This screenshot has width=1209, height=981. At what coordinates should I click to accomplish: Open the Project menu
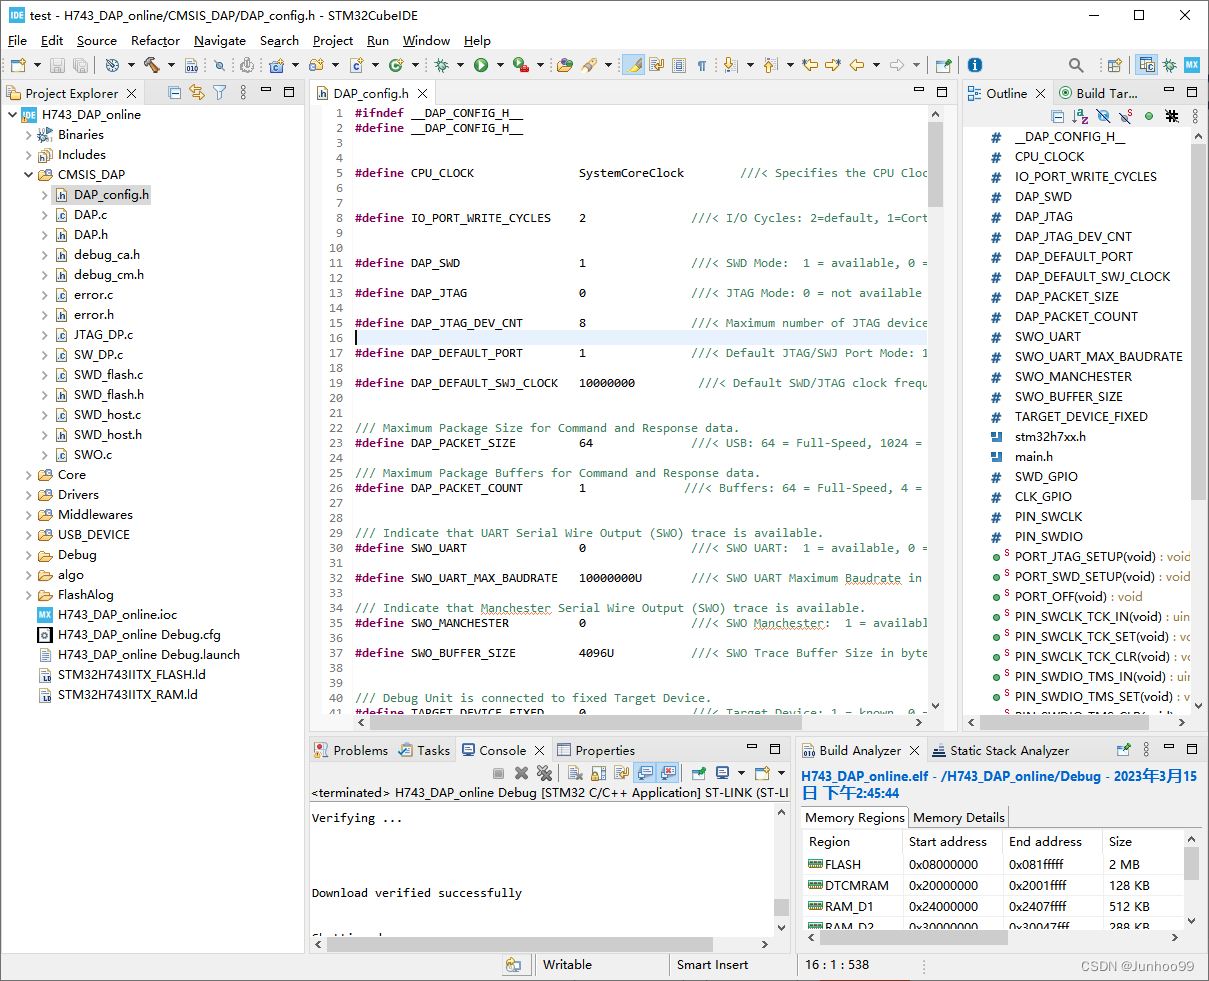[332, 41]
